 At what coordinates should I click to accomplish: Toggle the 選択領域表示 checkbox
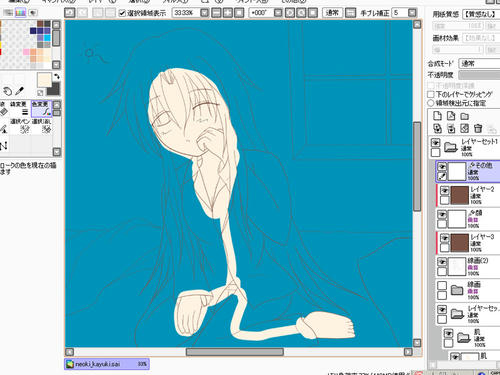(x=122, y=13)
